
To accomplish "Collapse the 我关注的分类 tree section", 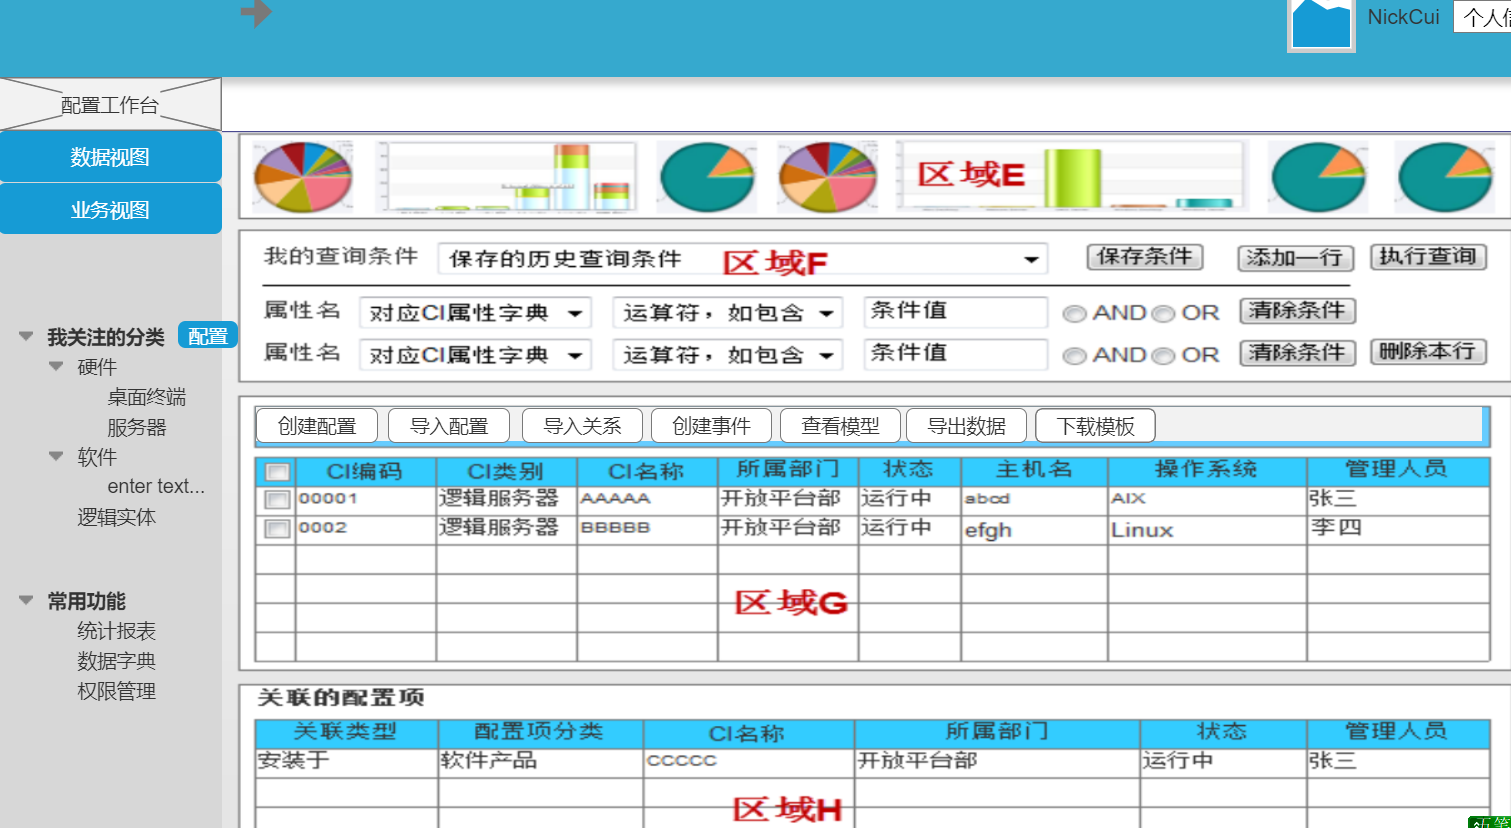I will pos(27,337).
